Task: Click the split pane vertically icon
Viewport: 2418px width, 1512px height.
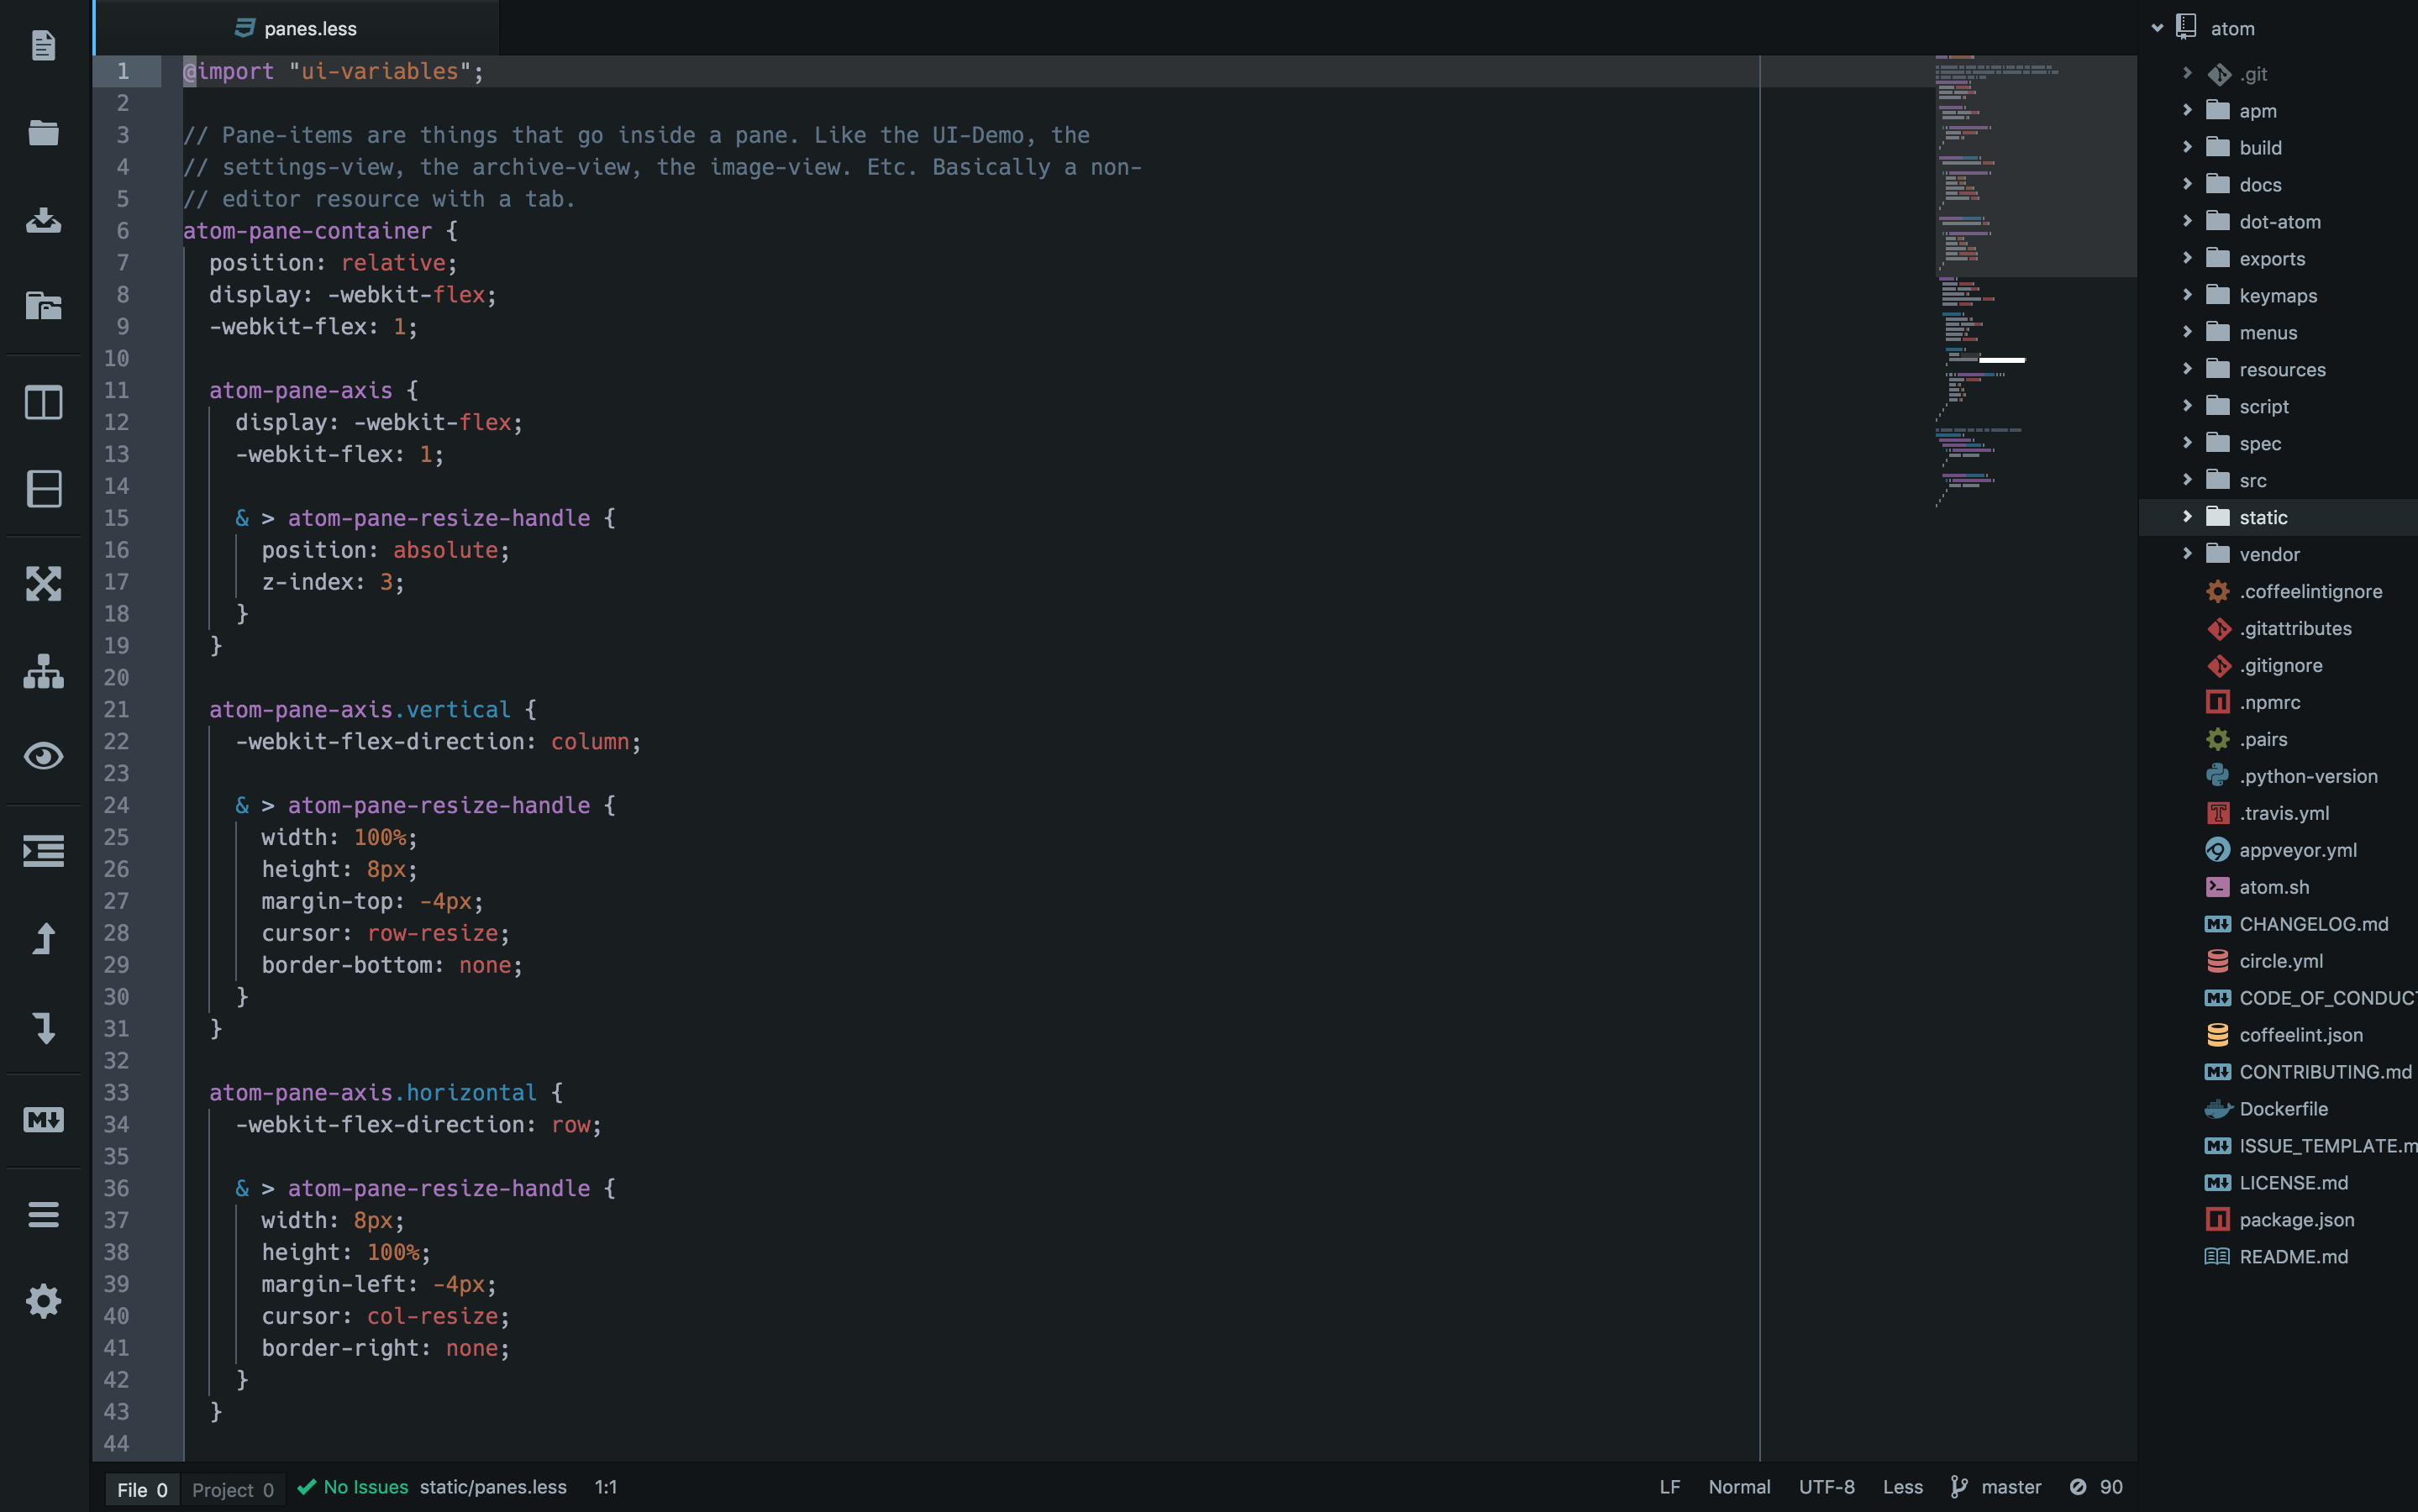Action: [43, 402]
